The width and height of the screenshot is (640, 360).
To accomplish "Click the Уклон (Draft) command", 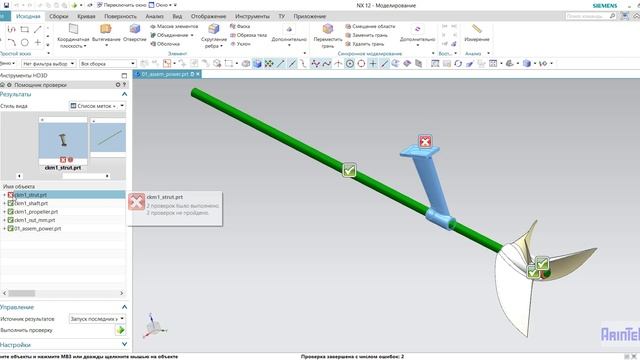I will (240, 44).
